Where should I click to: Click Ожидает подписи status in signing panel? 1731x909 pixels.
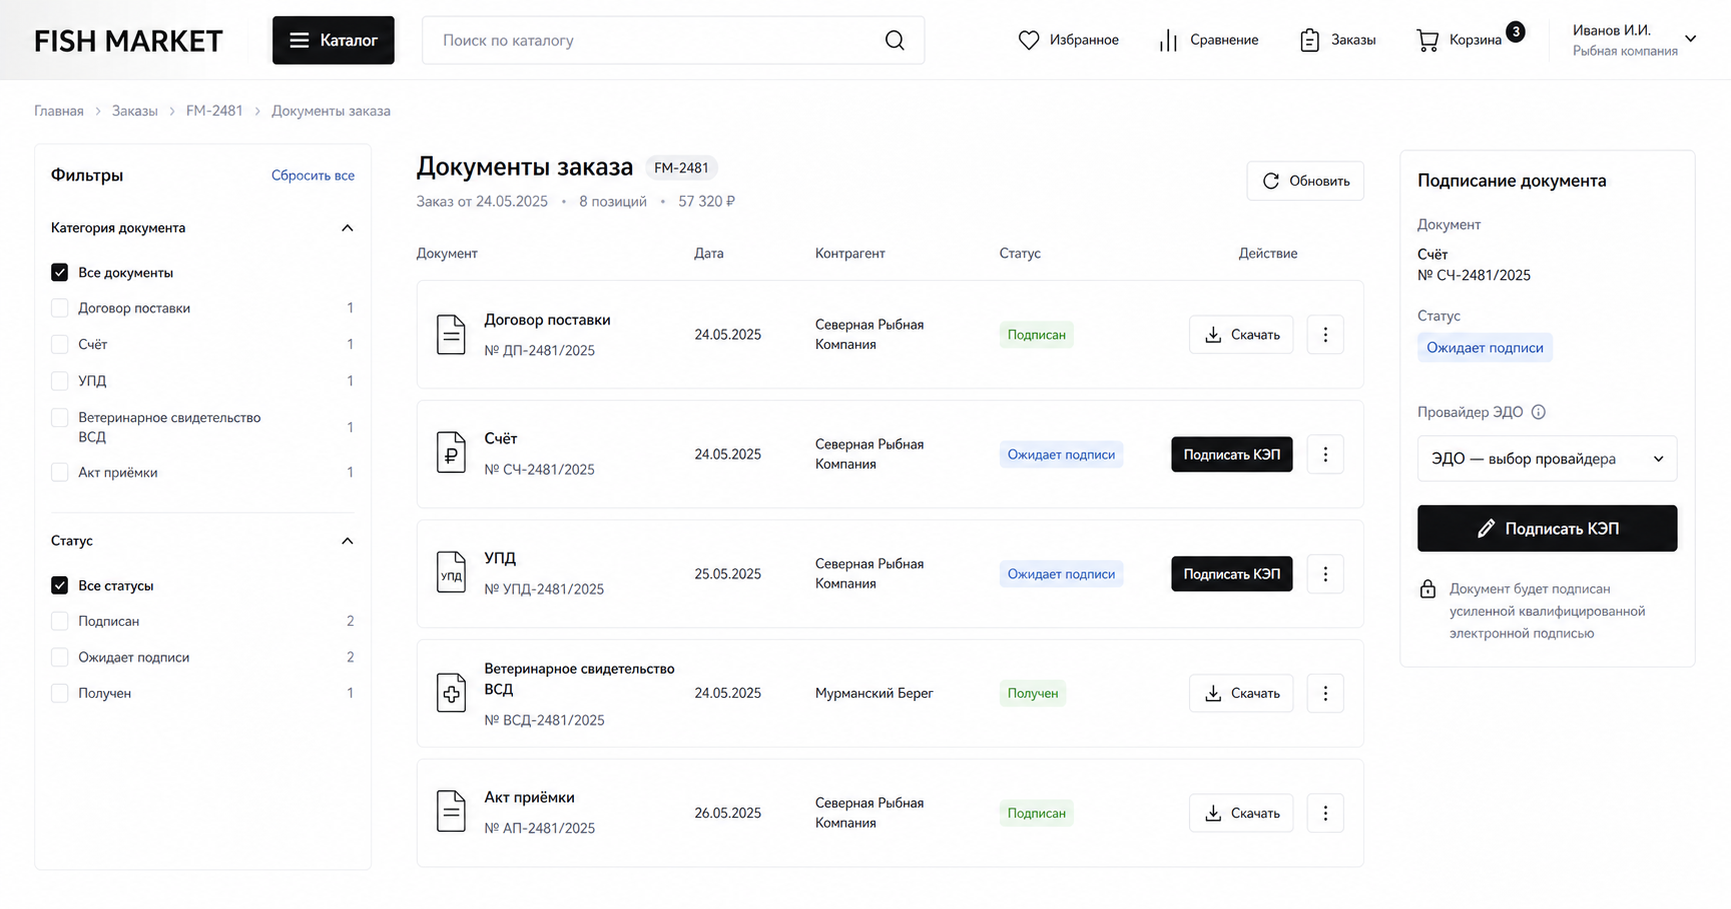(1484, 348)
